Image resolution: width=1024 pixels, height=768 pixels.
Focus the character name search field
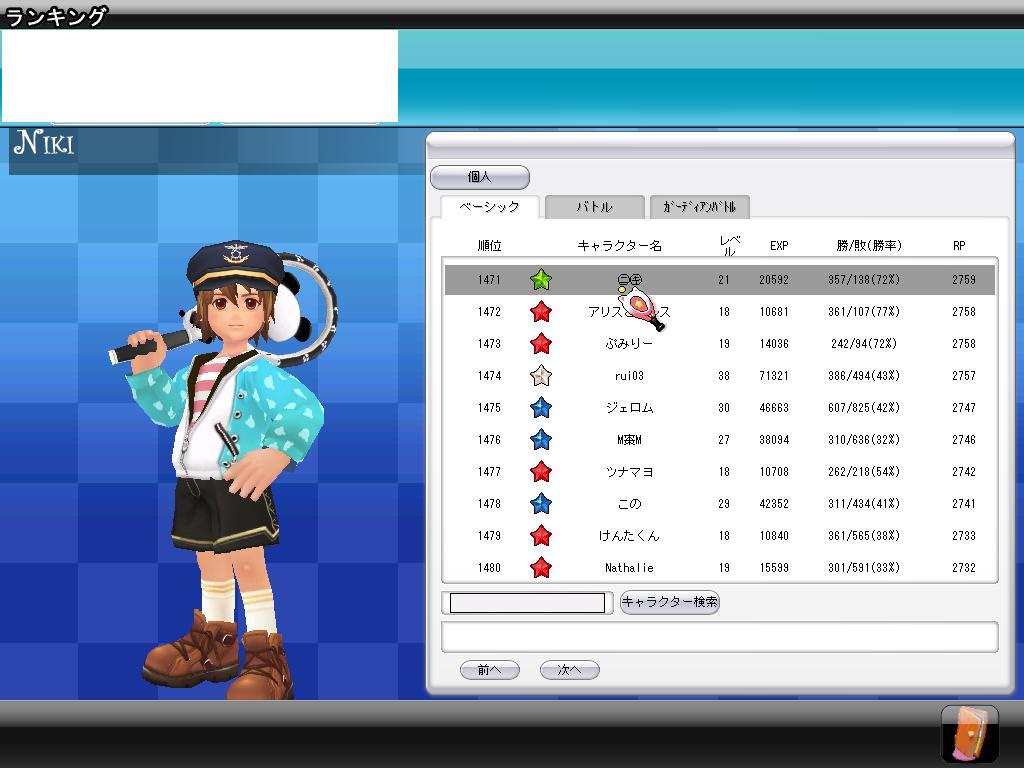coord(527,603)
